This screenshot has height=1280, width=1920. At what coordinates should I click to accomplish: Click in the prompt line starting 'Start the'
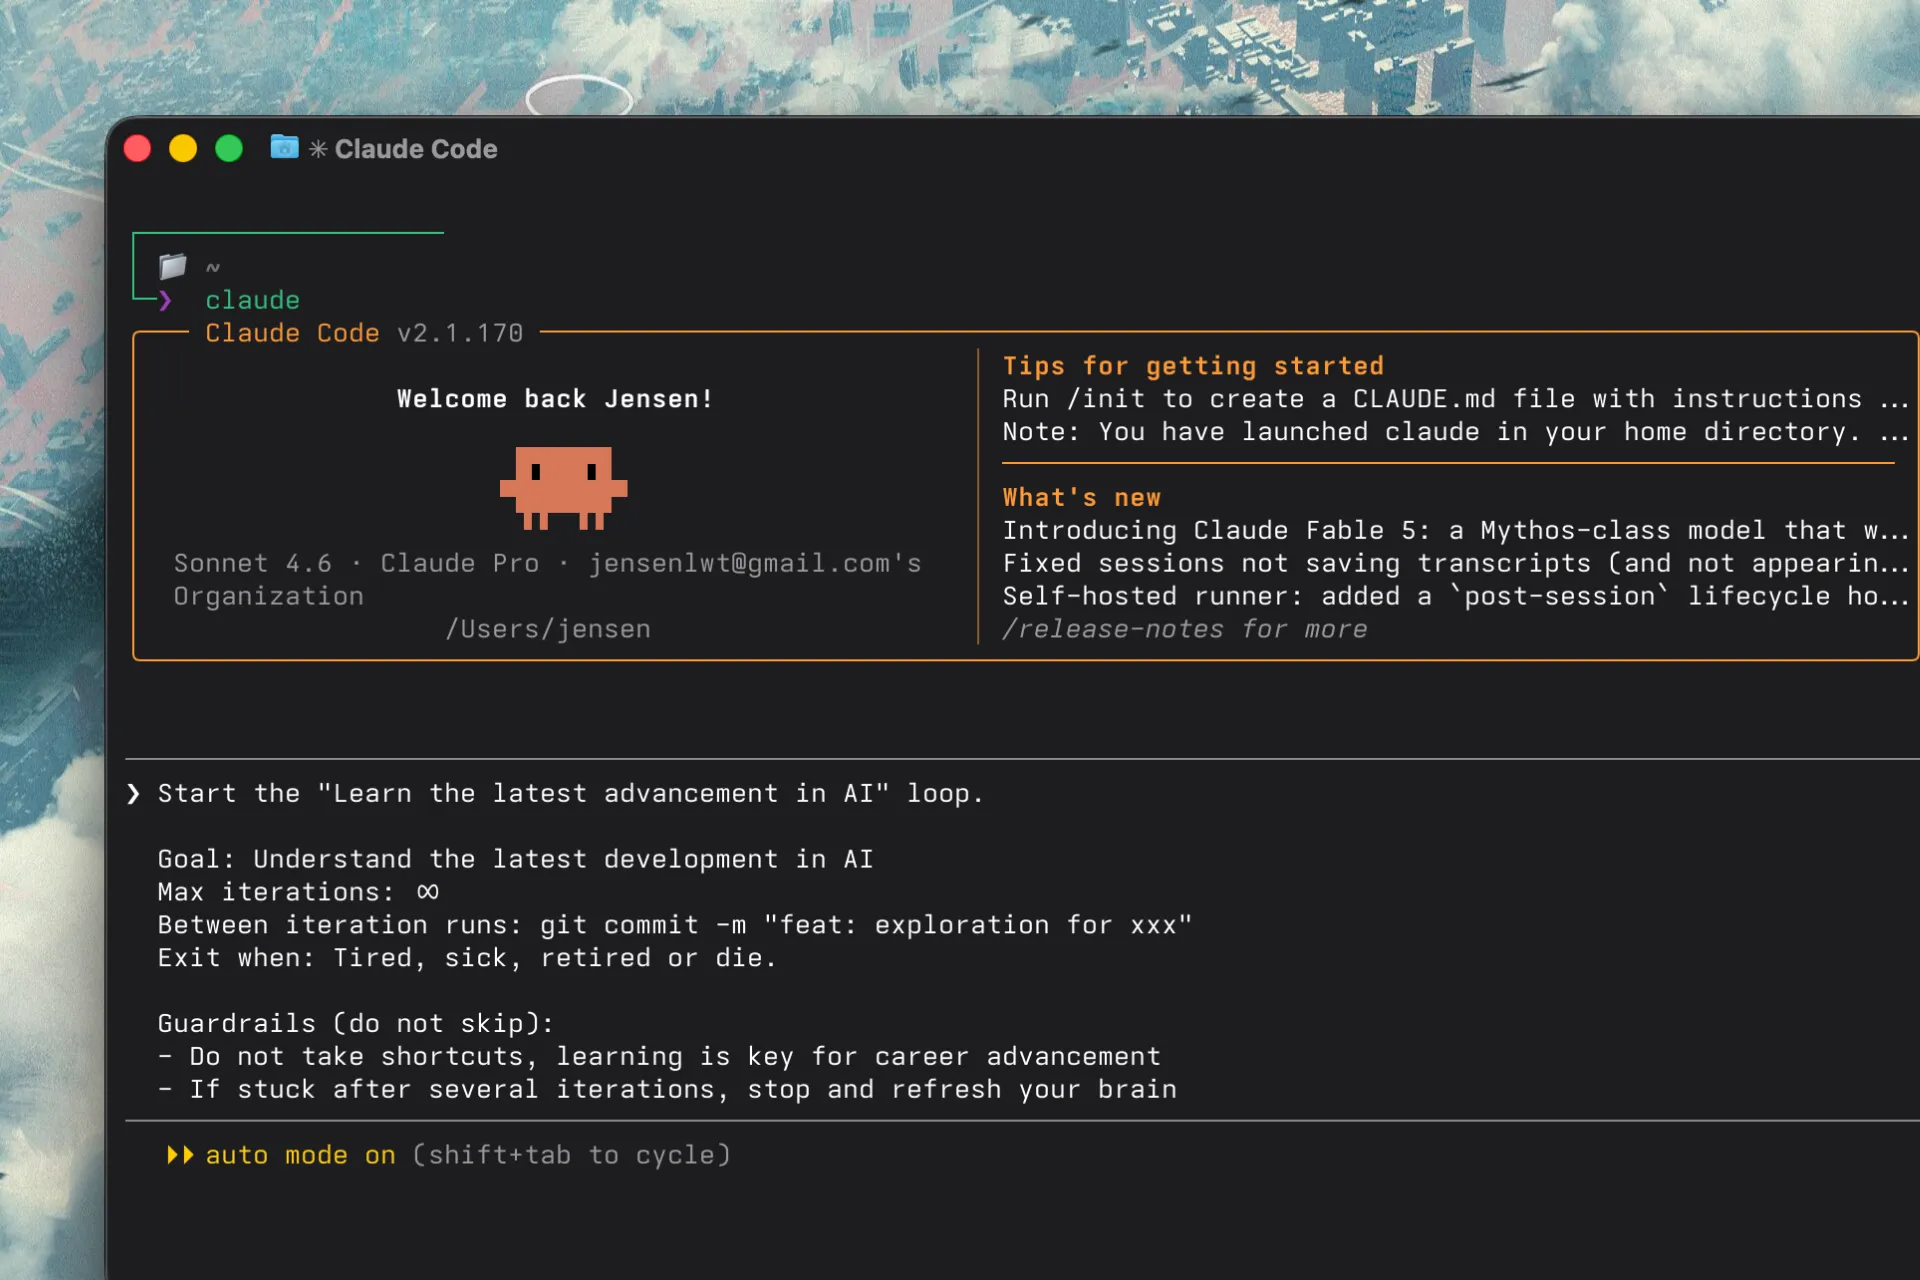[x=571, y=794]
